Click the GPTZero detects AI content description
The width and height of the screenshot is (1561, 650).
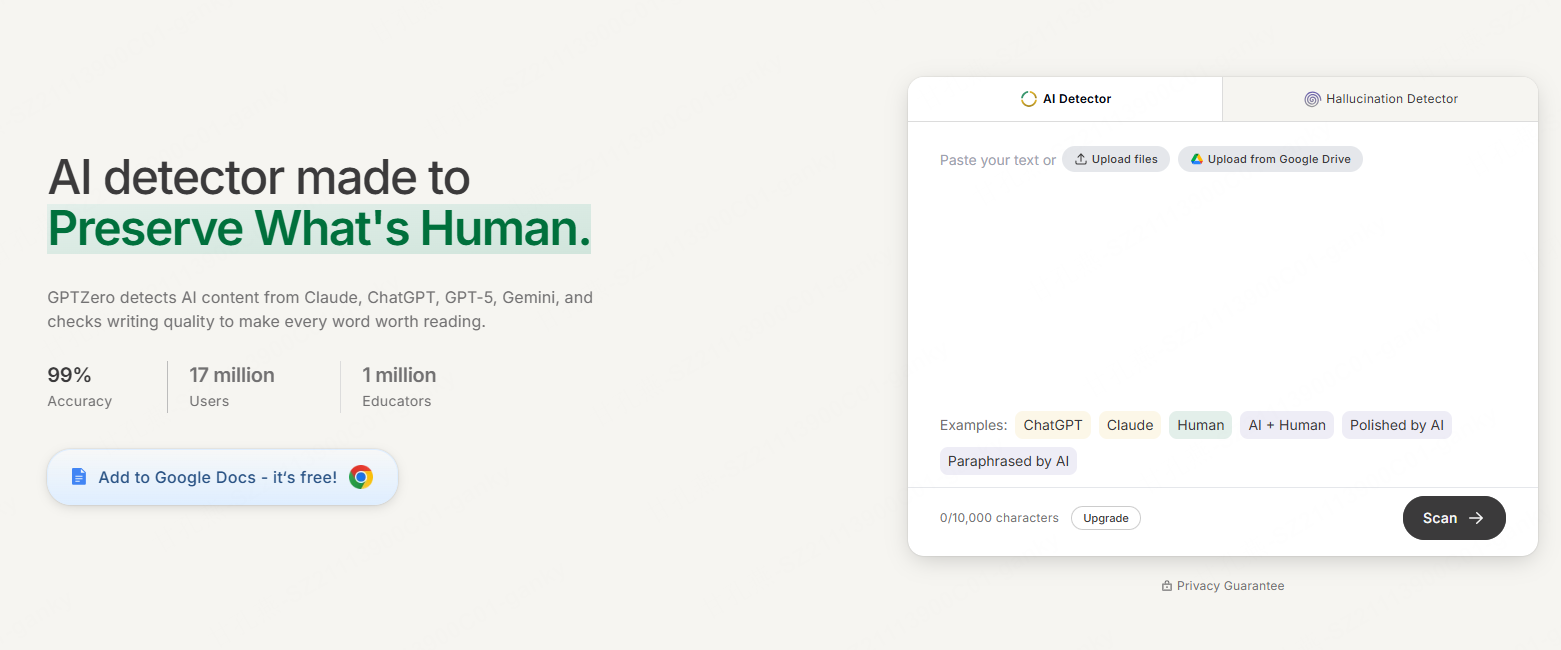point(320,310)
